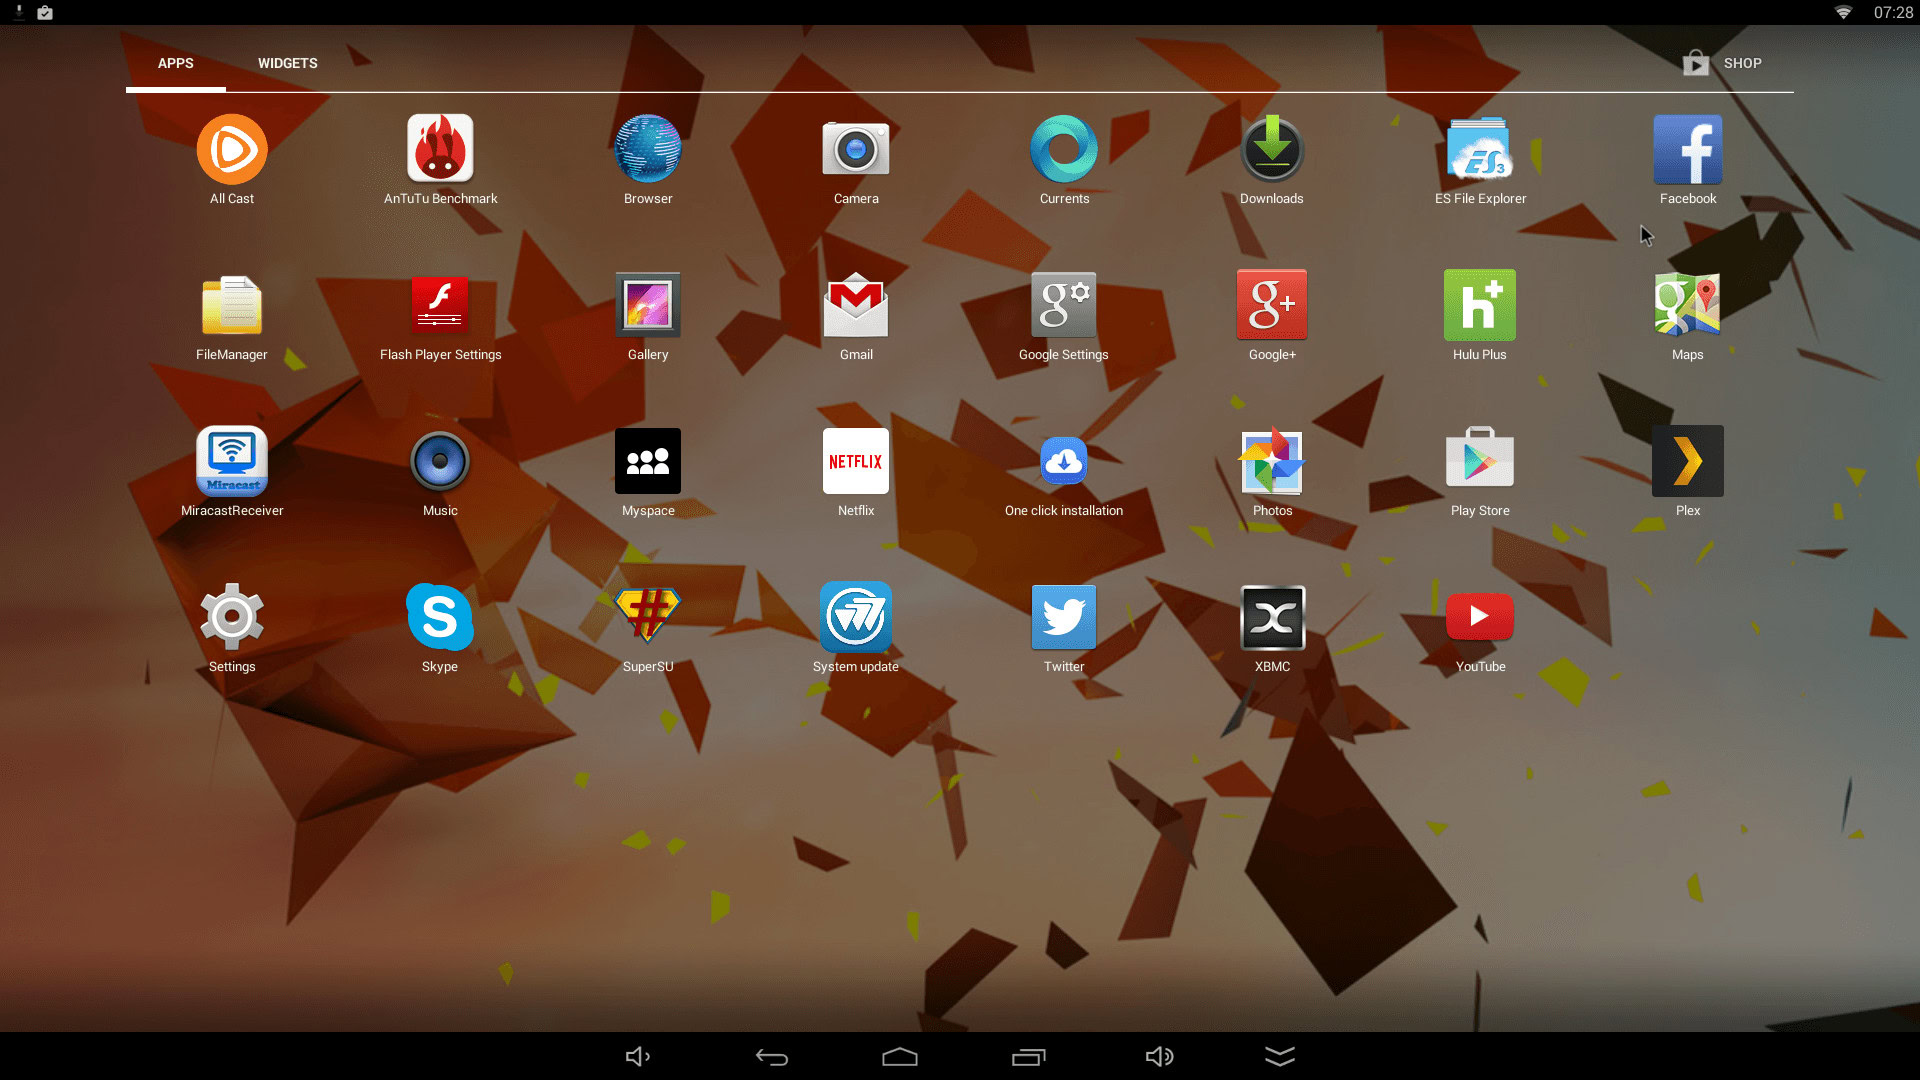The image size is (1920, 1080).
Task: Switch to the WIDGETS tab
Action: (x=288, y=63)
